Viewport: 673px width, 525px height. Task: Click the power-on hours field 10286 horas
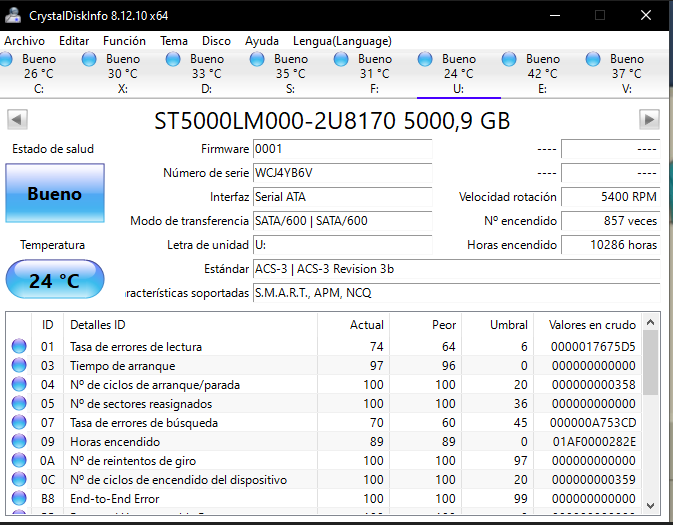click(x=611, y=245)
